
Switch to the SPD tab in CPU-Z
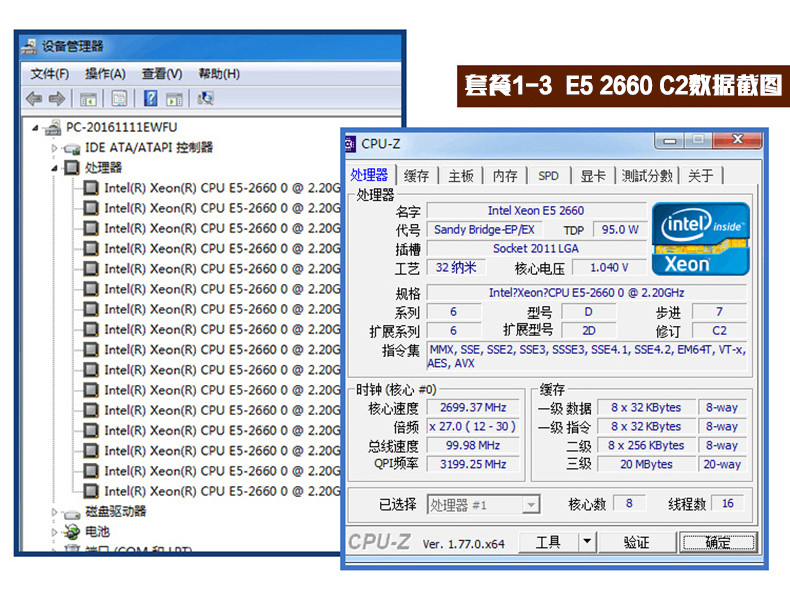(548, 176)
